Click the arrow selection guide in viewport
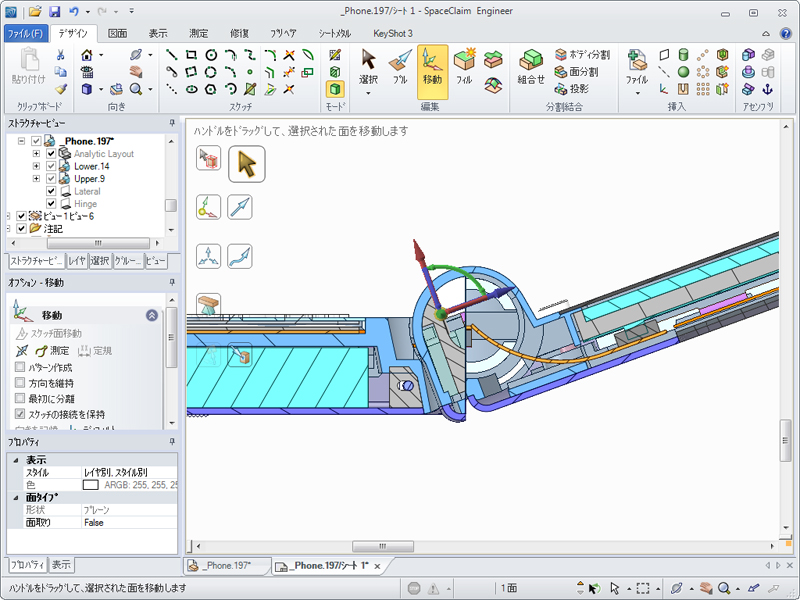The height and width of the screenshot is (600, 800). [x=246, y=164]
